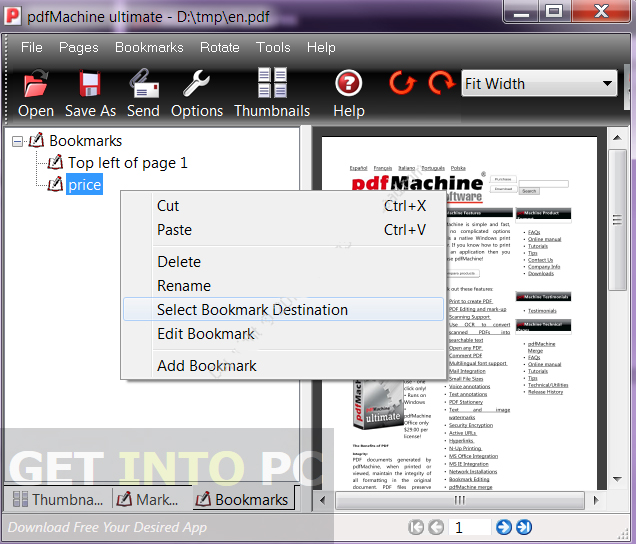This screenshot has height=544, width=636.
Task: Click the page number input field
Action: click(x=470, y=527)
